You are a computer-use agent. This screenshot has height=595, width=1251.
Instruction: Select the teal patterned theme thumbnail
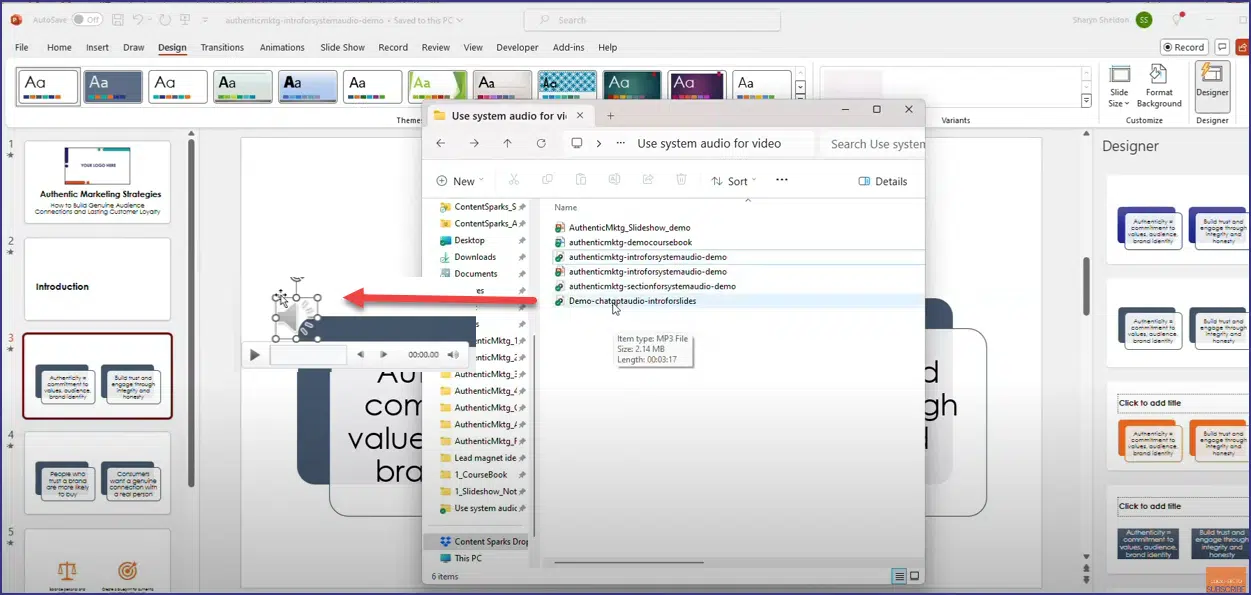pyautogui.click(x=567, y=86)
